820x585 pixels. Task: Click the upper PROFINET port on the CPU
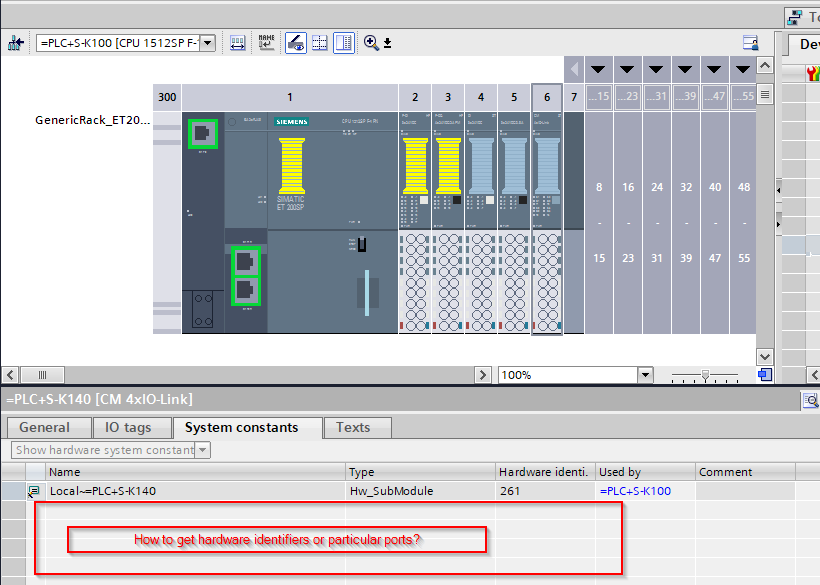point(246,261)
